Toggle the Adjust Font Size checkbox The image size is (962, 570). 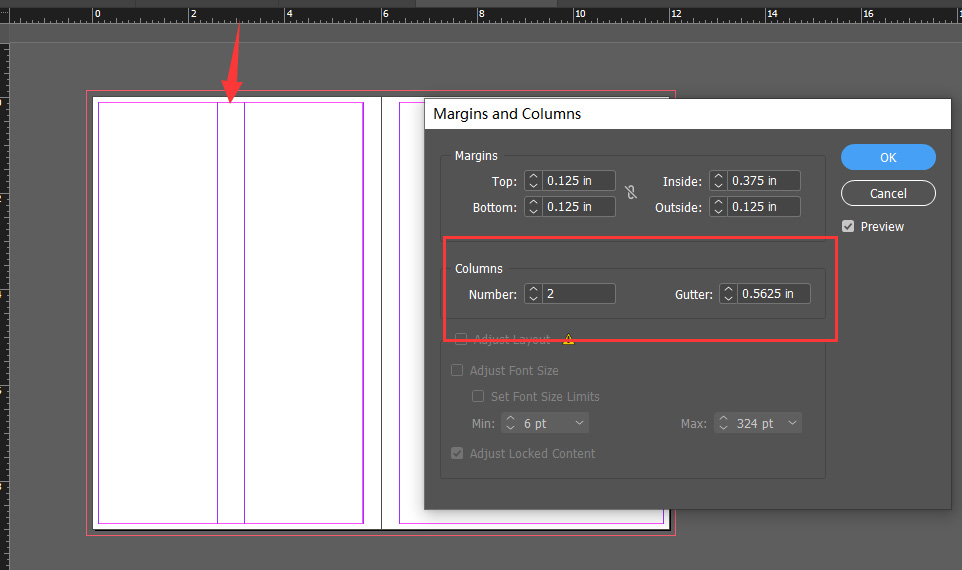pyautogui.click(x=457, y=370)
